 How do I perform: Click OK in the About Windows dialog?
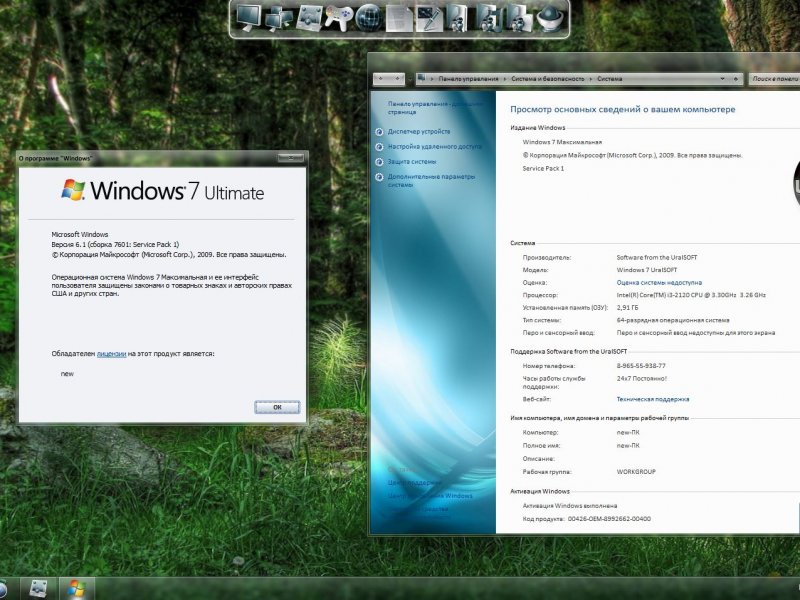tap(277, 407)
